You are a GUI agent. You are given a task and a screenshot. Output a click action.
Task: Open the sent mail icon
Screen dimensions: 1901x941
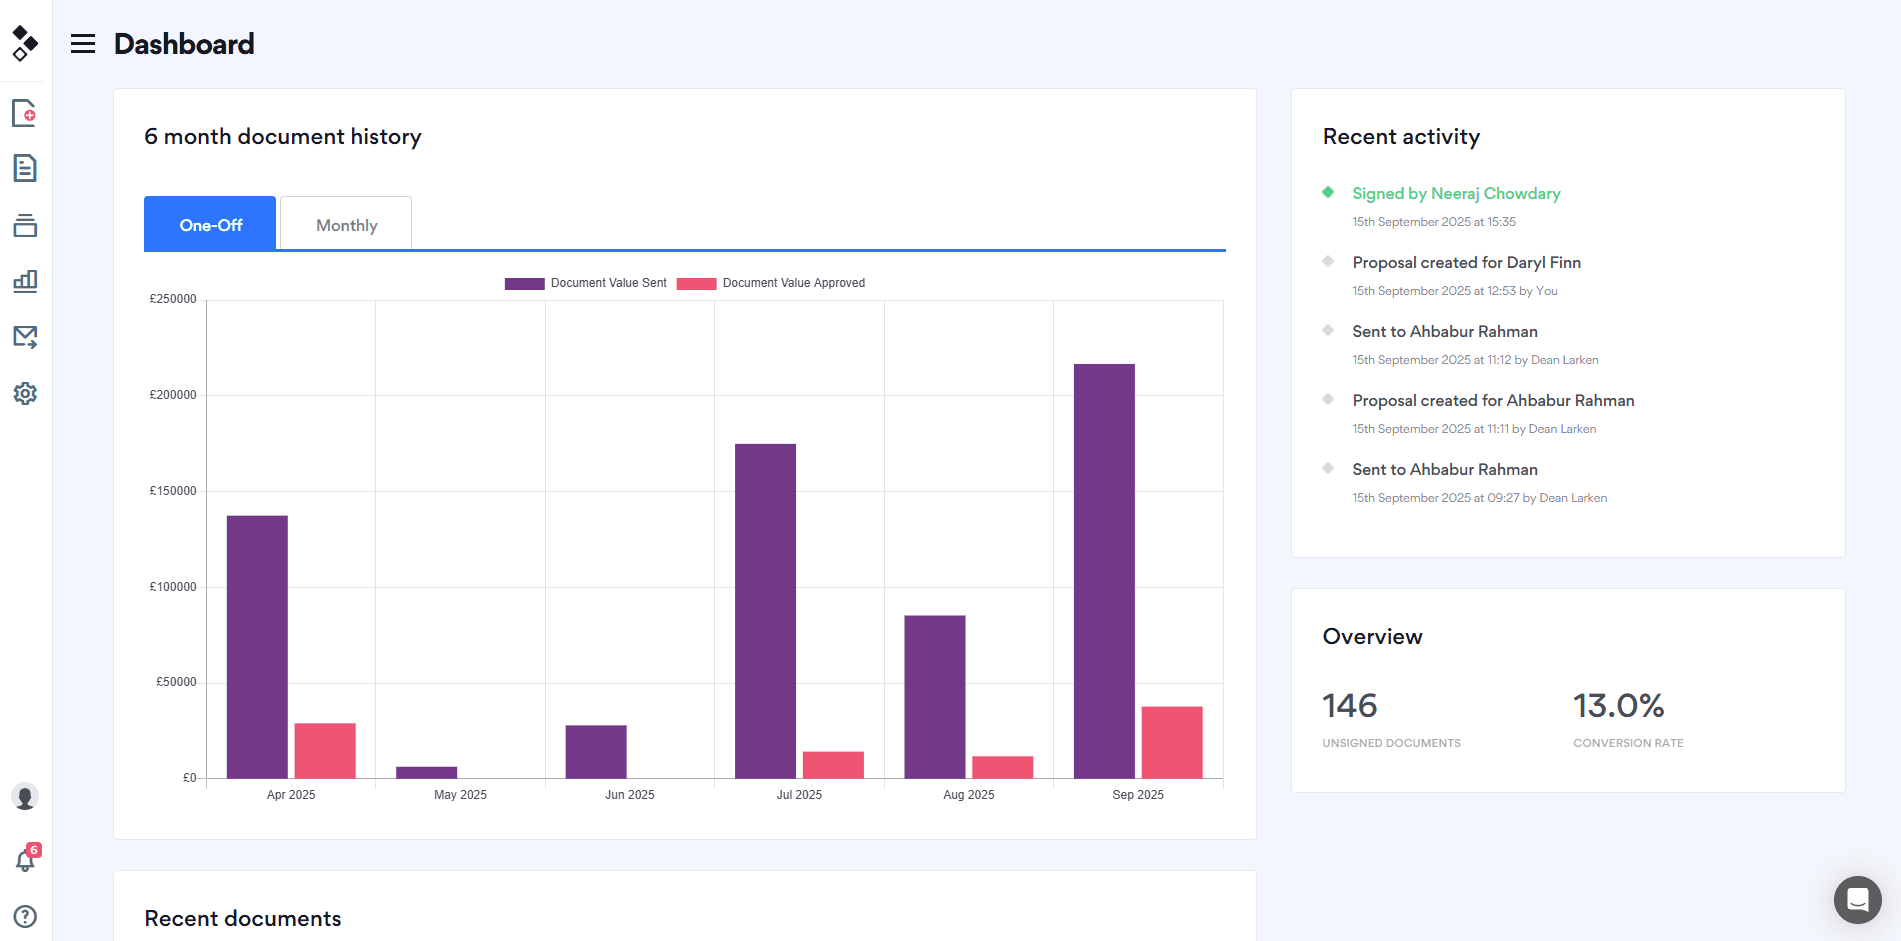click(25, 337)
